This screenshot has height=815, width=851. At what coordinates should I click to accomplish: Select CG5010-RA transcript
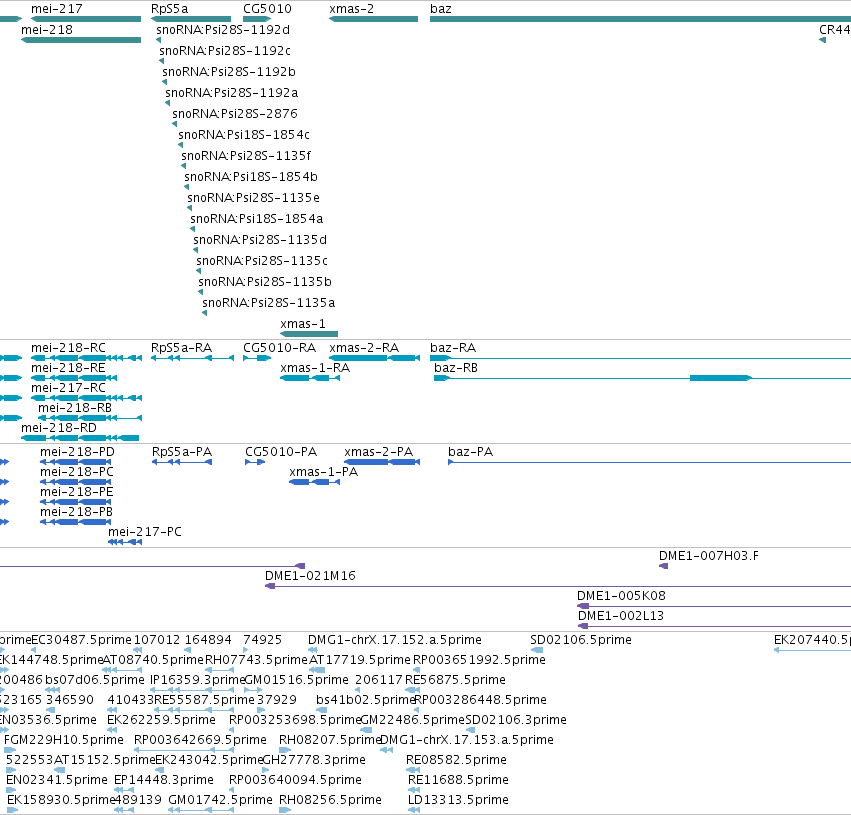(257, 358)
